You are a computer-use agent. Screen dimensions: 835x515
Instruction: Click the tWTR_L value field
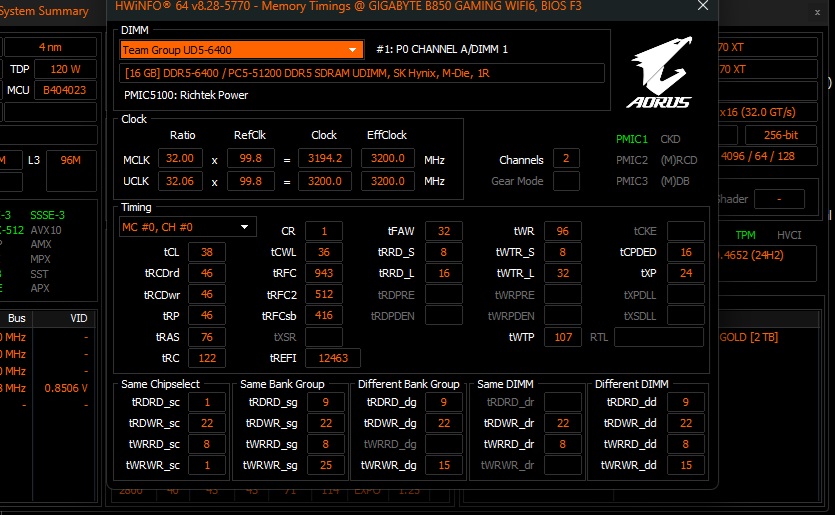tap(562, 273)
